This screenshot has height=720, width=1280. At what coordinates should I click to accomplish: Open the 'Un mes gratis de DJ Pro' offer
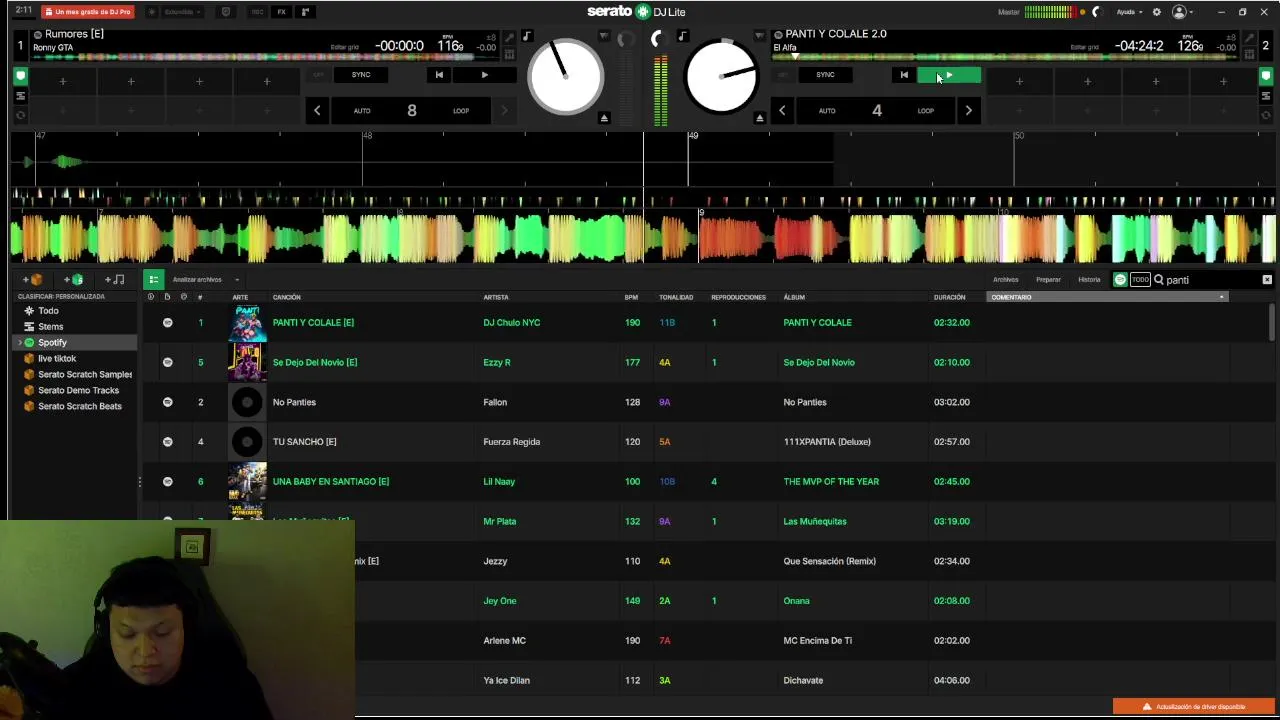pos(88,12)
